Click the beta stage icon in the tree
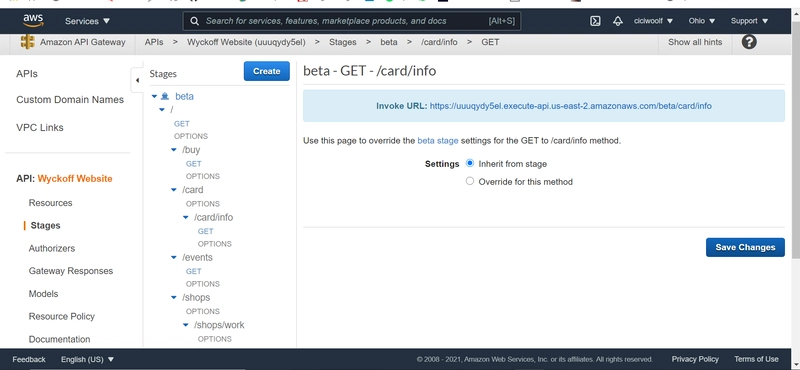800x370 pixels. [x=165, y=96]
